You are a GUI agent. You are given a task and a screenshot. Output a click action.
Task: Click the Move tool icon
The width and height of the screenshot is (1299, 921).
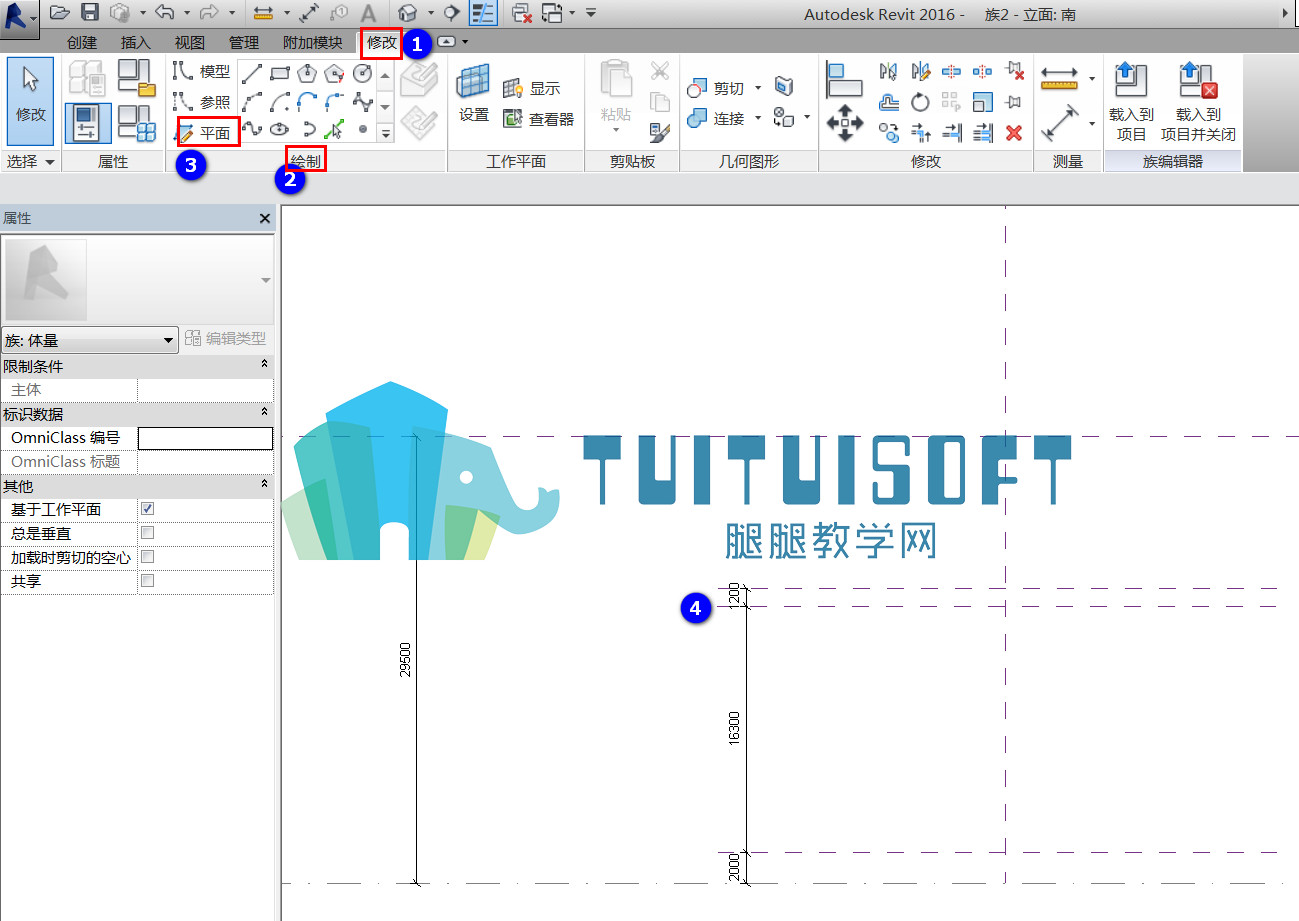coord(845,123)
